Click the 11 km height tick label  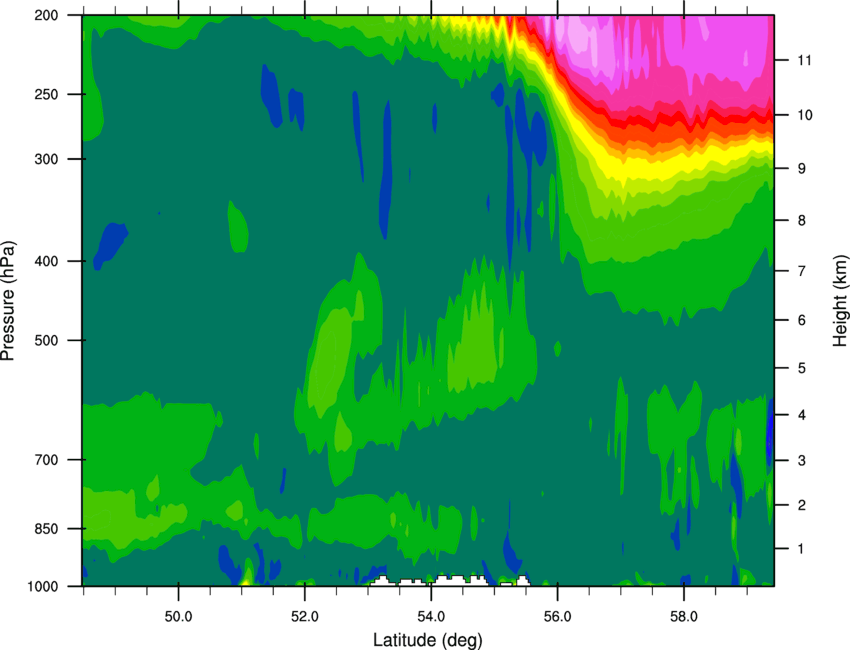tap(805, 60)
